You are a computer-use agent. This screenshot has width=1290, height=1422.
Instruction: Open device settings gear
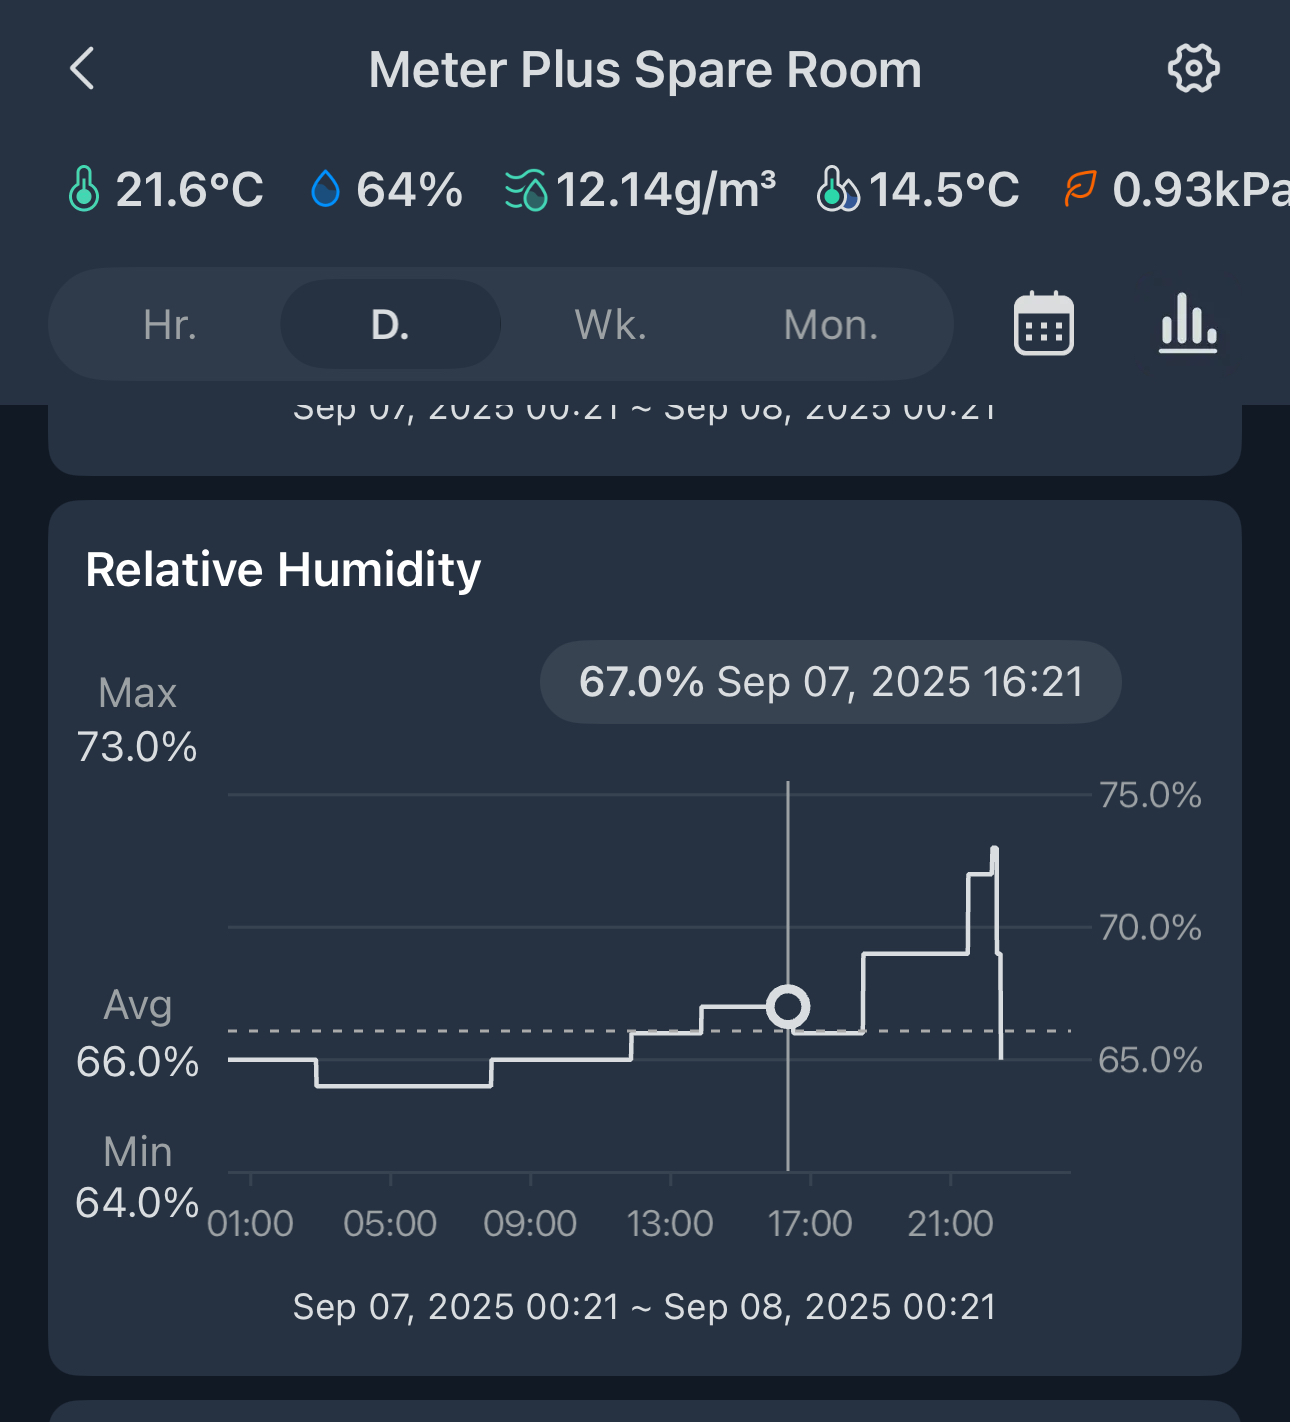[1193, 69]
